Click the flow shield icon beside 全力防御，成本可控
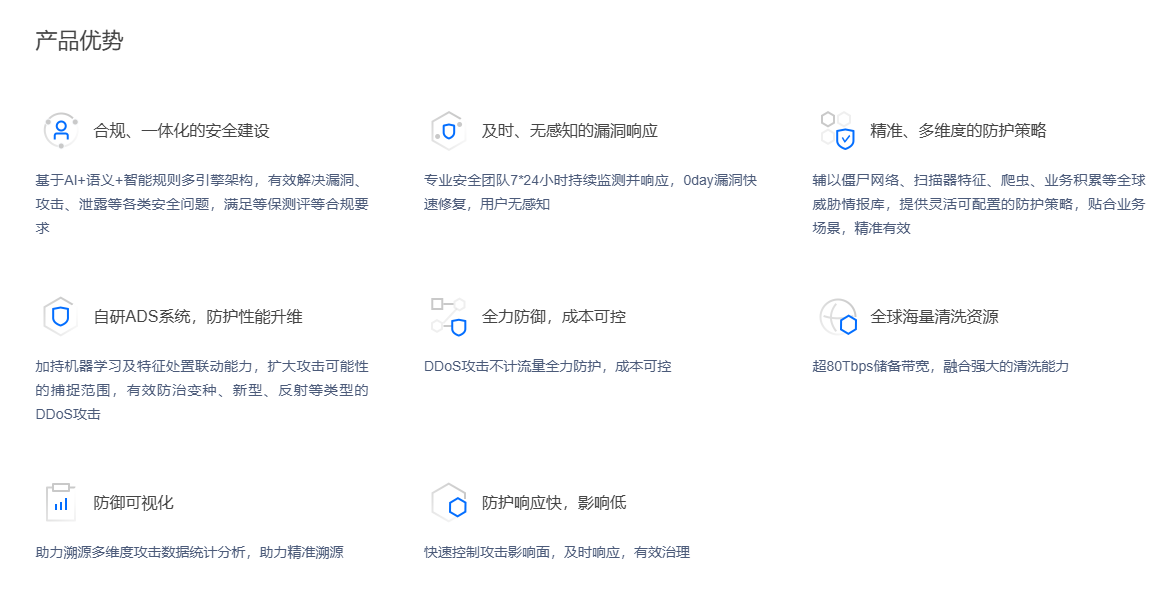This screenshot has height=597, width=1173. [449, 316]
